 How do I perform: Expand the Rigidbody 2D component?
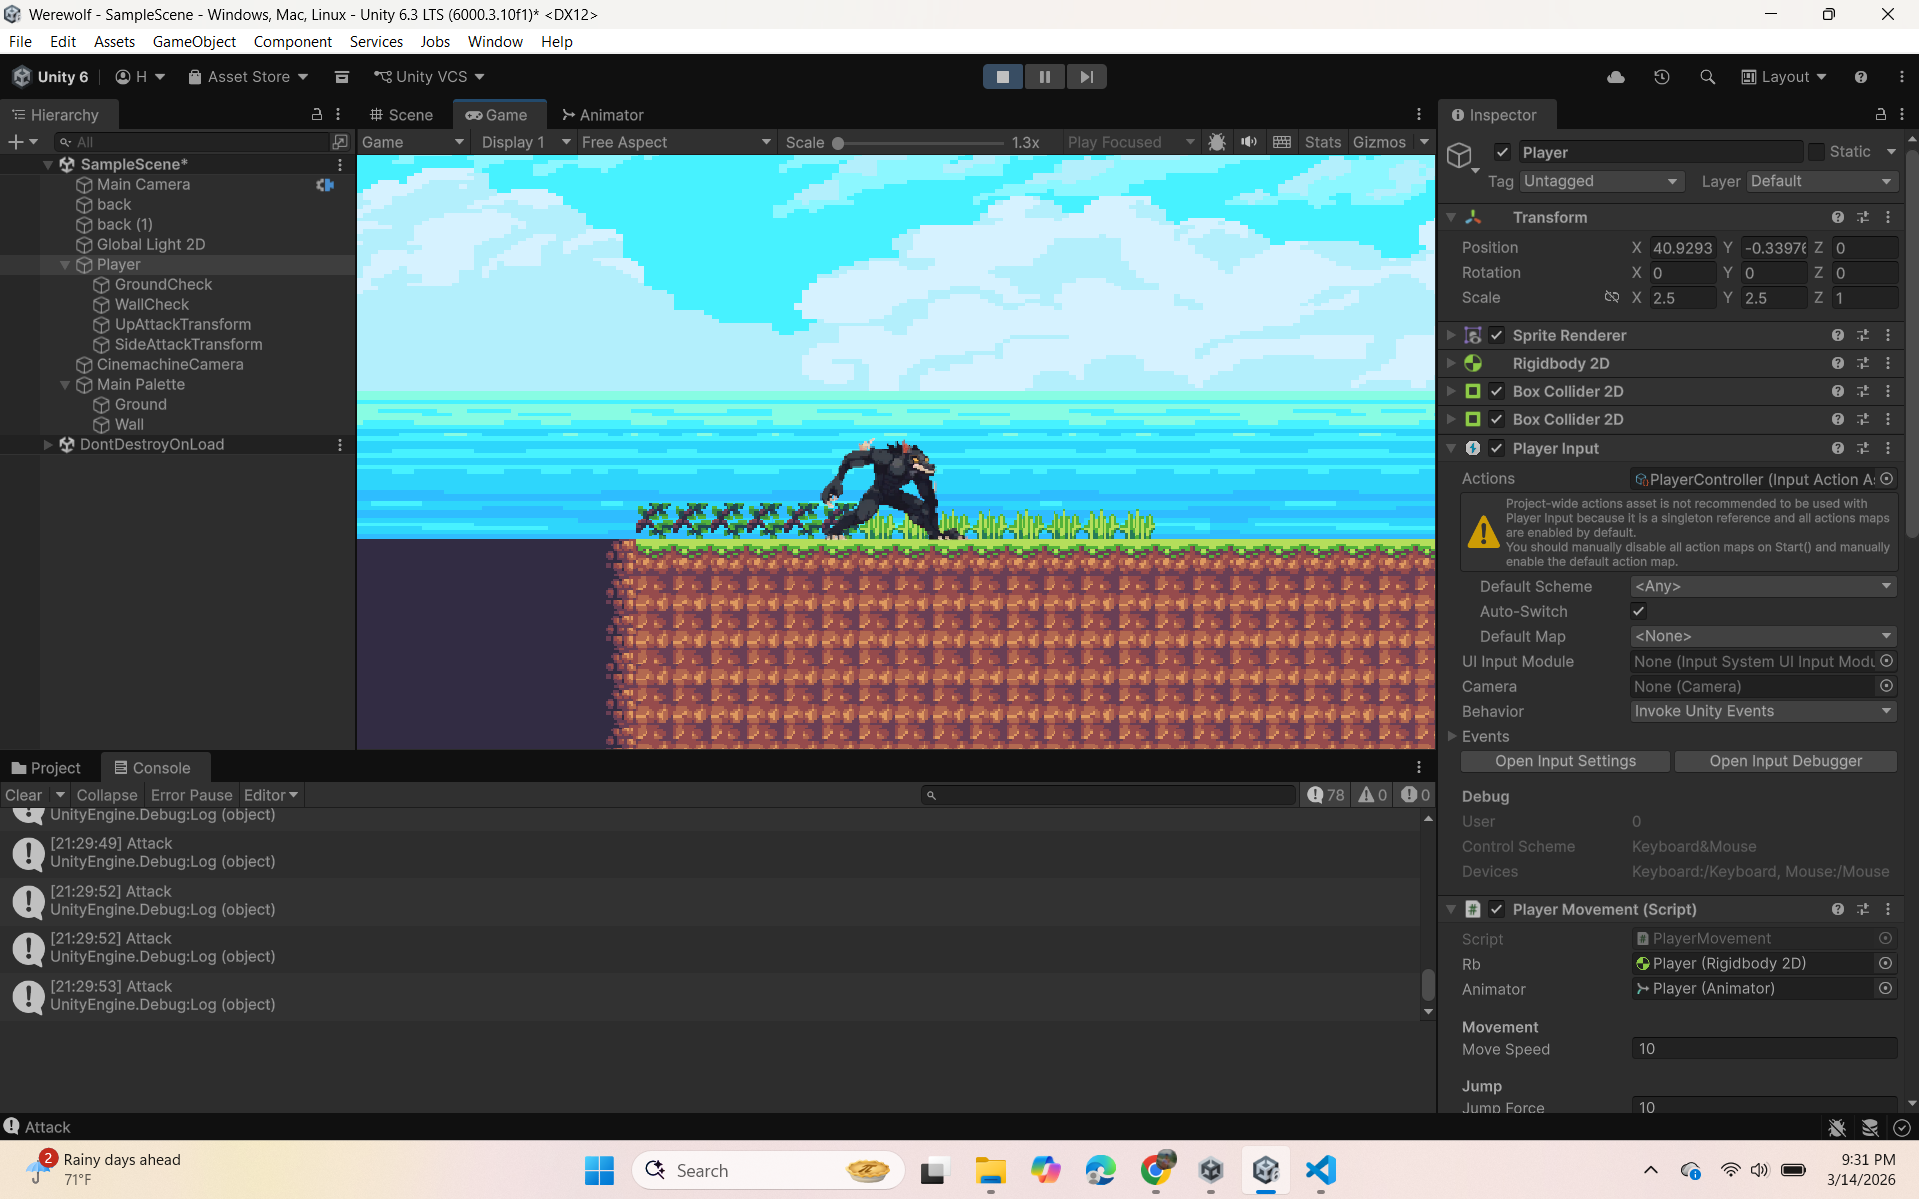1451,363
